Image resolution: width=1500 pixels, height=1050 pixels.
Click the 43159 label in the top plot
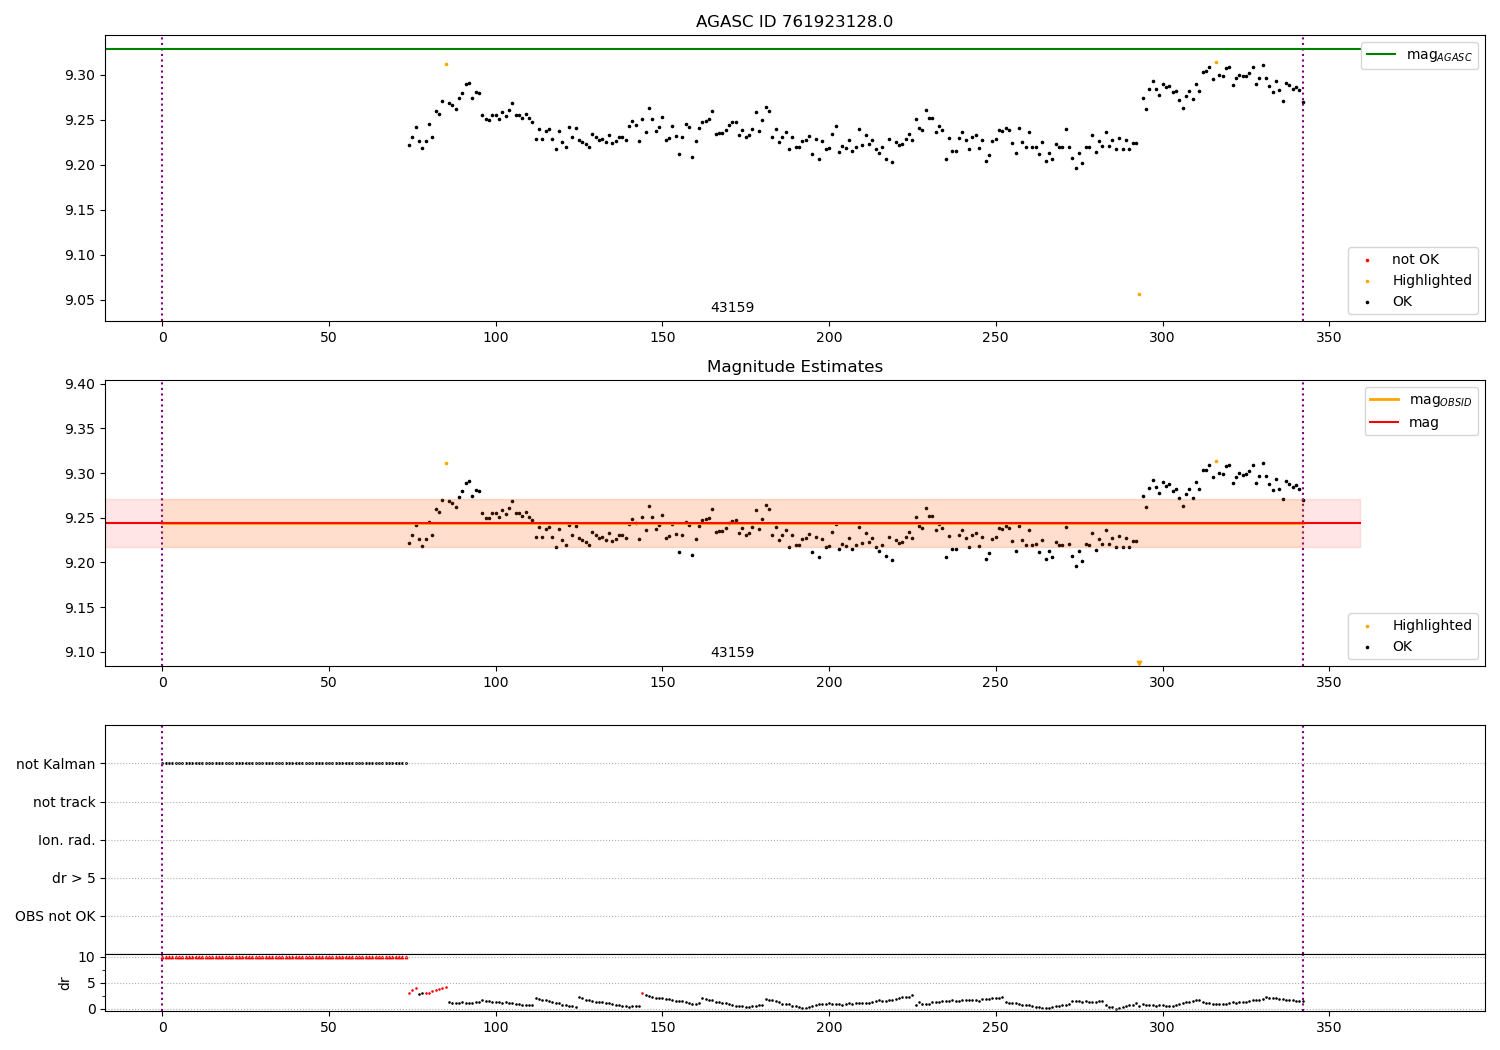(x=732, y=308)
